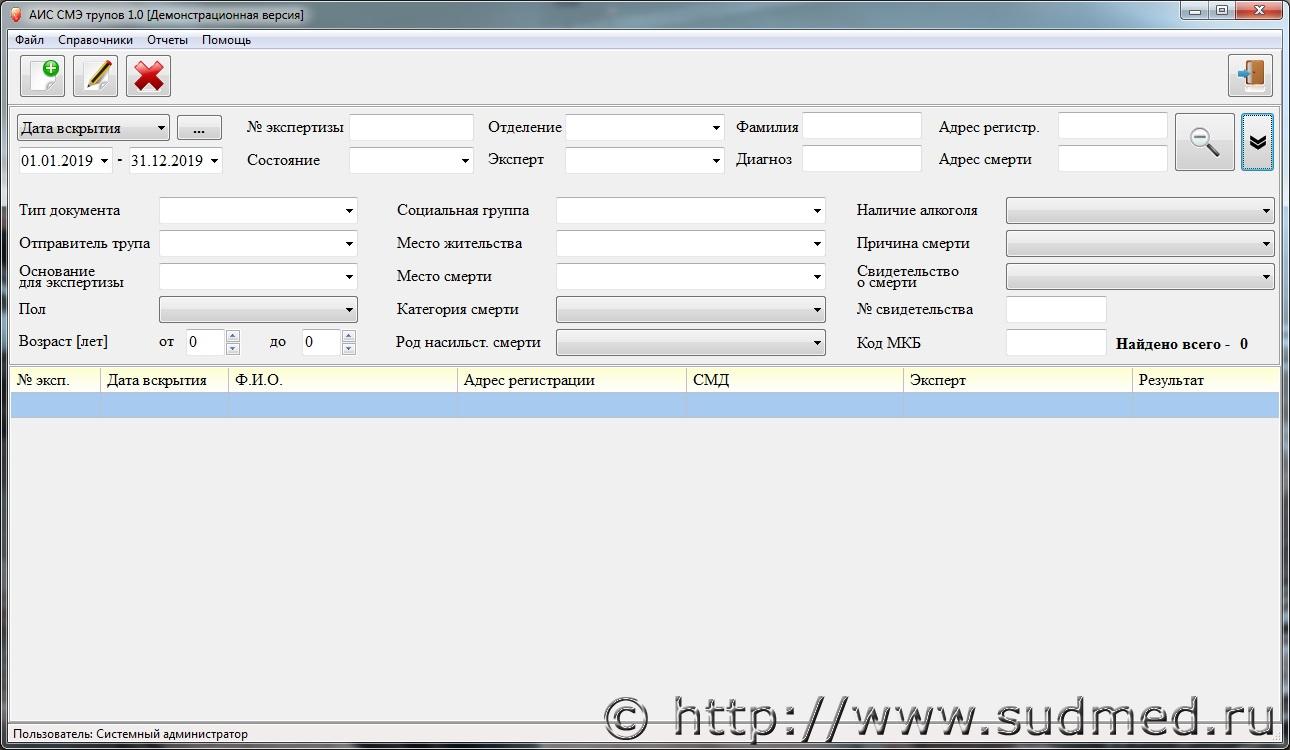
Task: Click the red X delete record icon
Action: pos(148,76)
